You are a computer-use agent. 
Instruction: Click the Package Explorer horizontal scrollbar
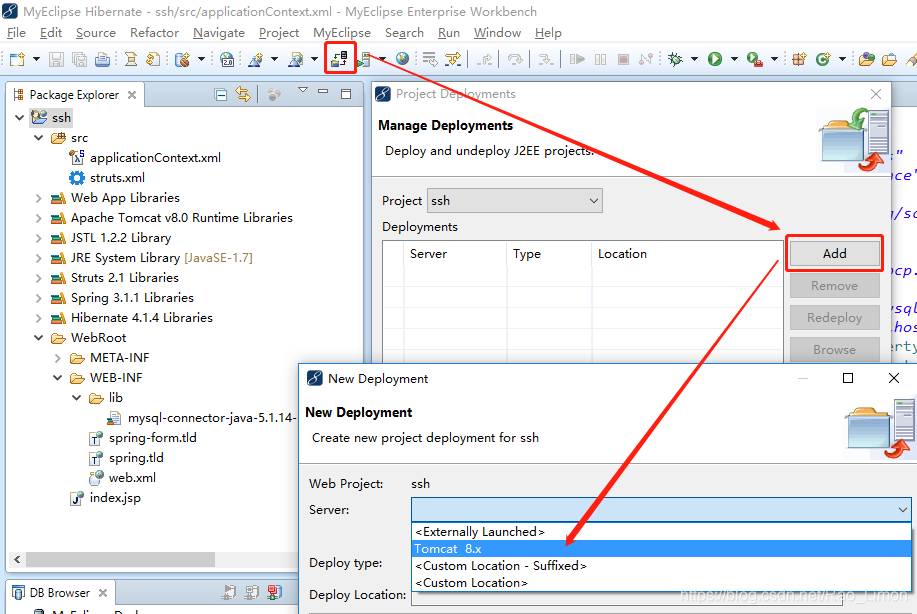point(120,560)
